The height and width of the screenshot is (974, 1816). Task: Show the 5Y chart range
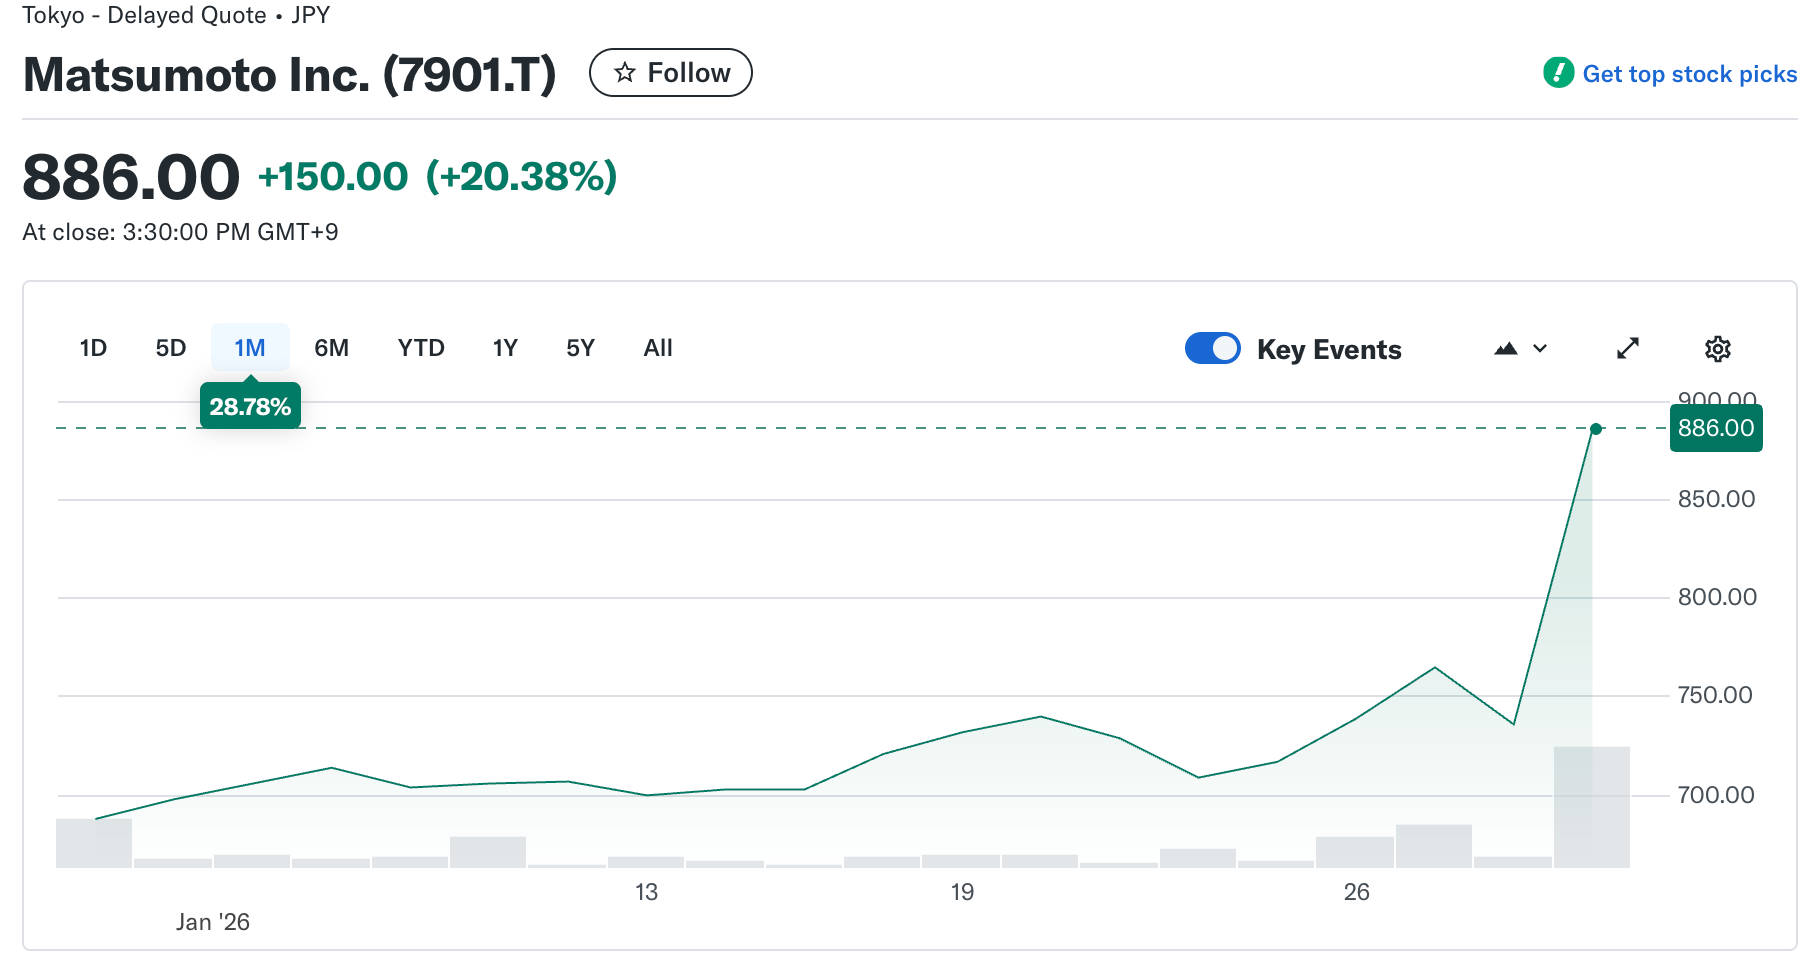click(580, 348)
